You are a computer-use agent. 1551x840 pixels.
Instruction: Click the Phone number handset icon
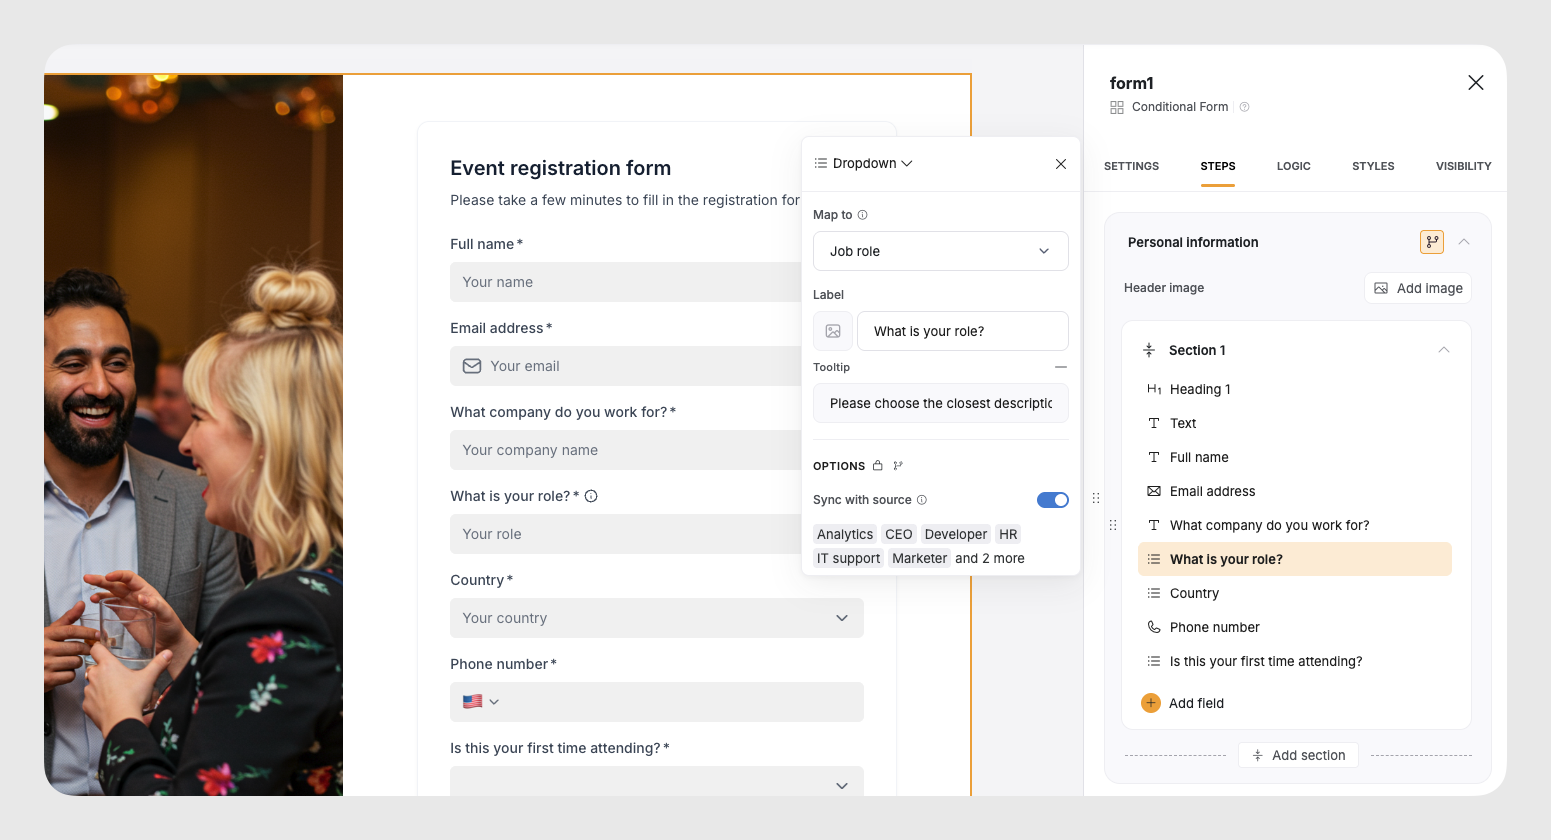point(1154,627)
